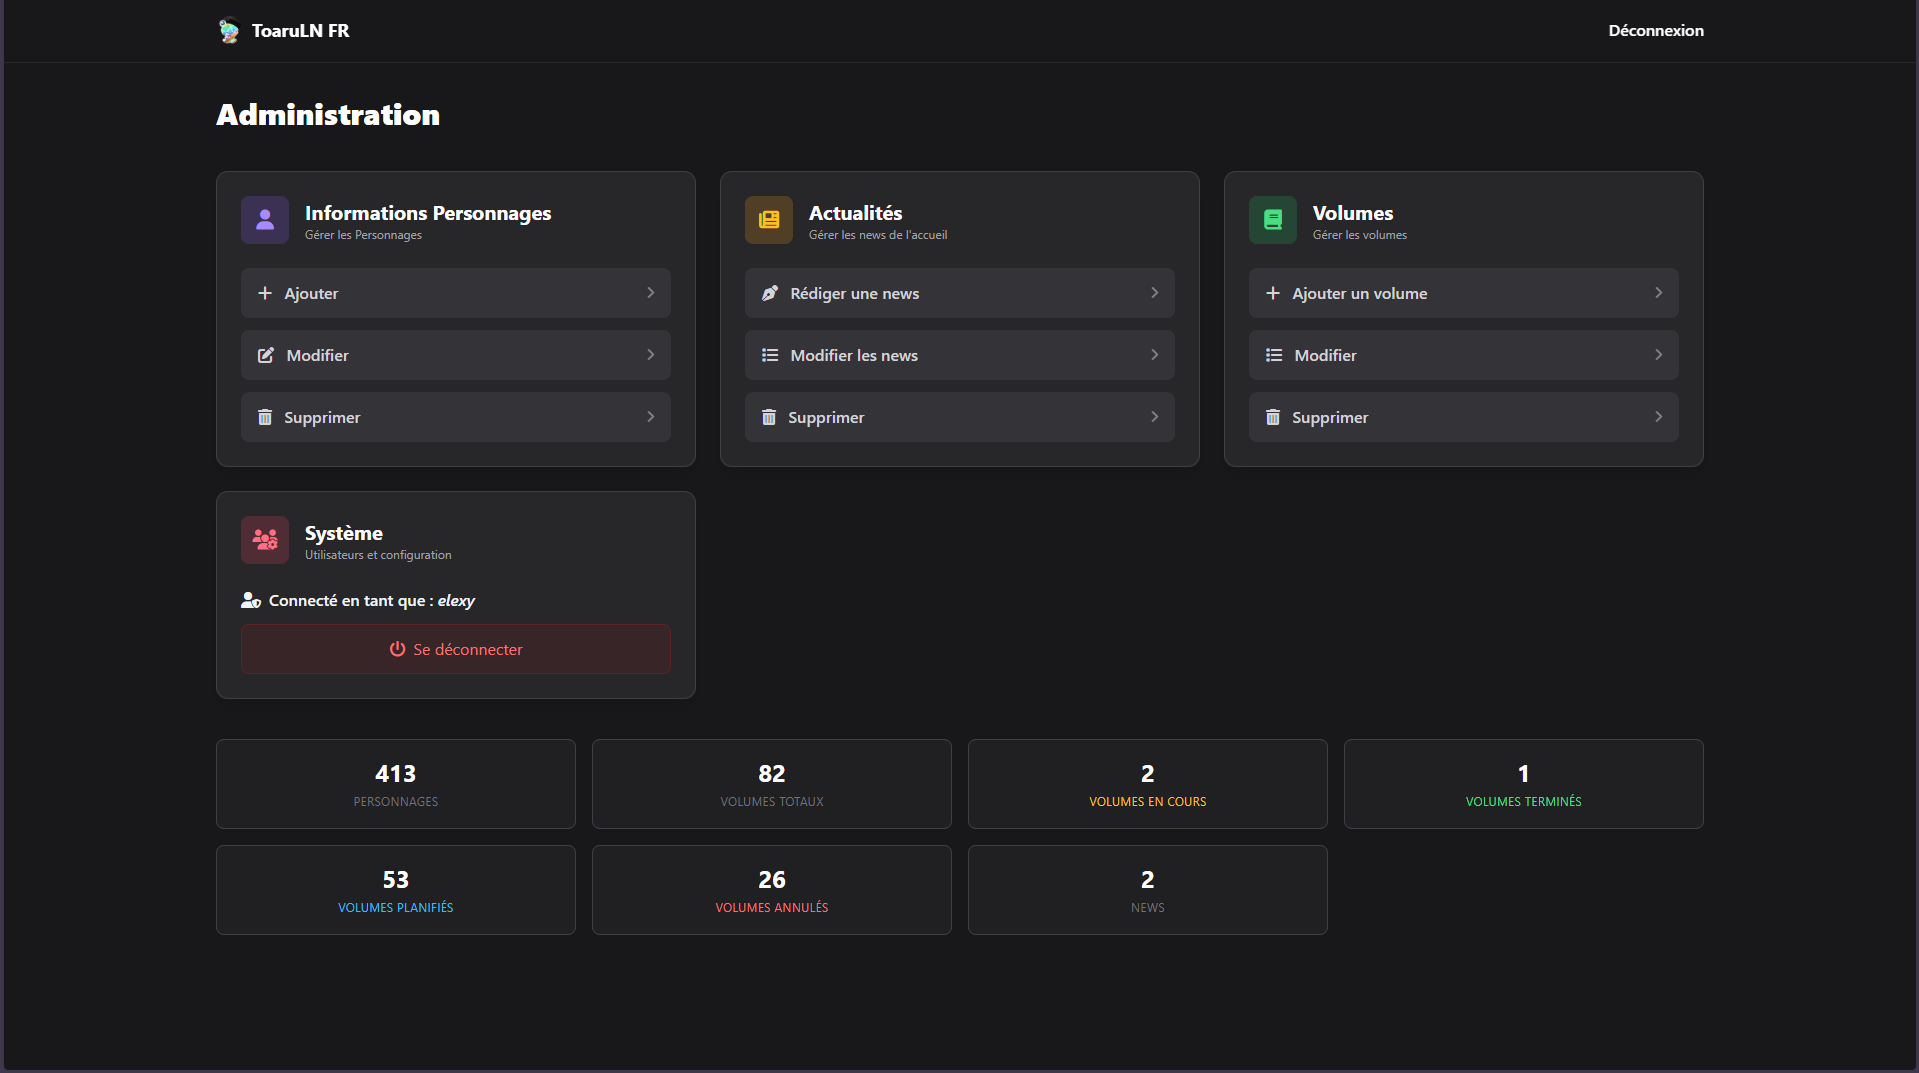Click the trash icon under Actualités
The width and height of the screenshot is (1919, 1073).
click(x=769, y=417)
